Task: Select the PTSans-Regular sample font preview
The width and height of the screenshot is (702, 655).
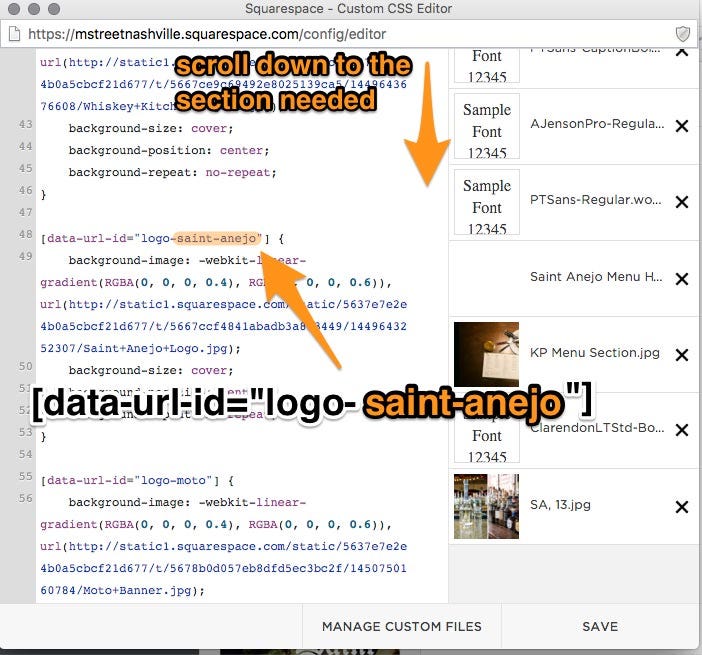Action: [x=487, y=202]
